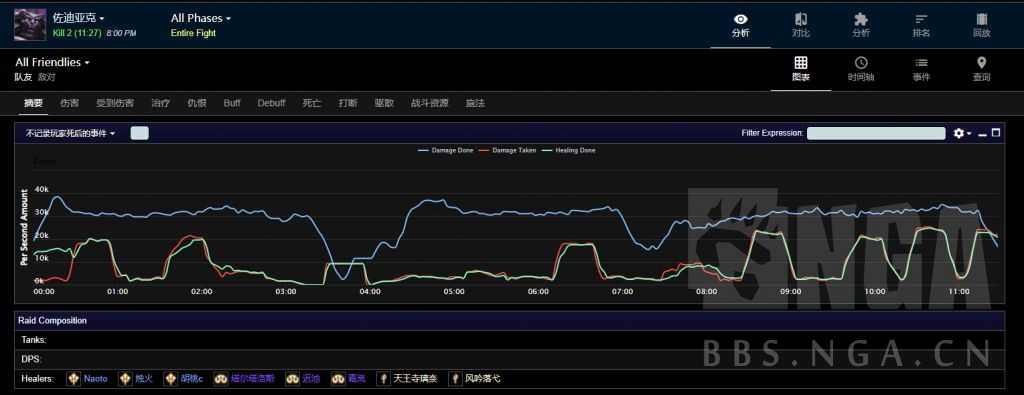Toggle the Healing Done legend series
This screenshot has width=1024, height=395.
569,150
